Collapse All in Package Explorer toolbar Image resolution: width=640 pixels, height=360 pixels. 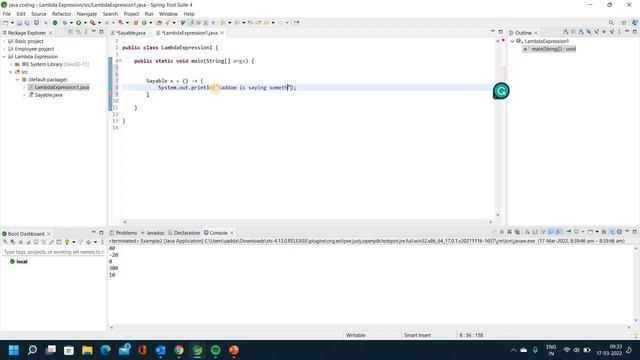click(71, 32)
